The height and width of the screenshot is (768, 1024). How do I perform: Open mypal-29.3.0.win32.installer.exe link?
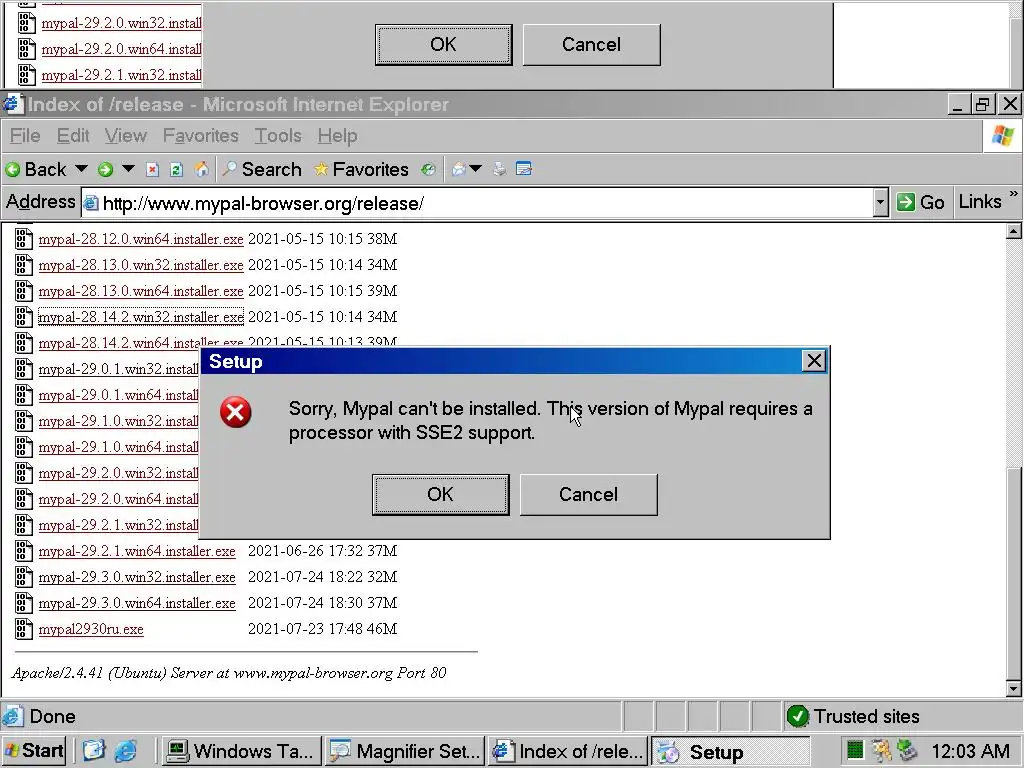pyautogui.click(x=136, y=577)
